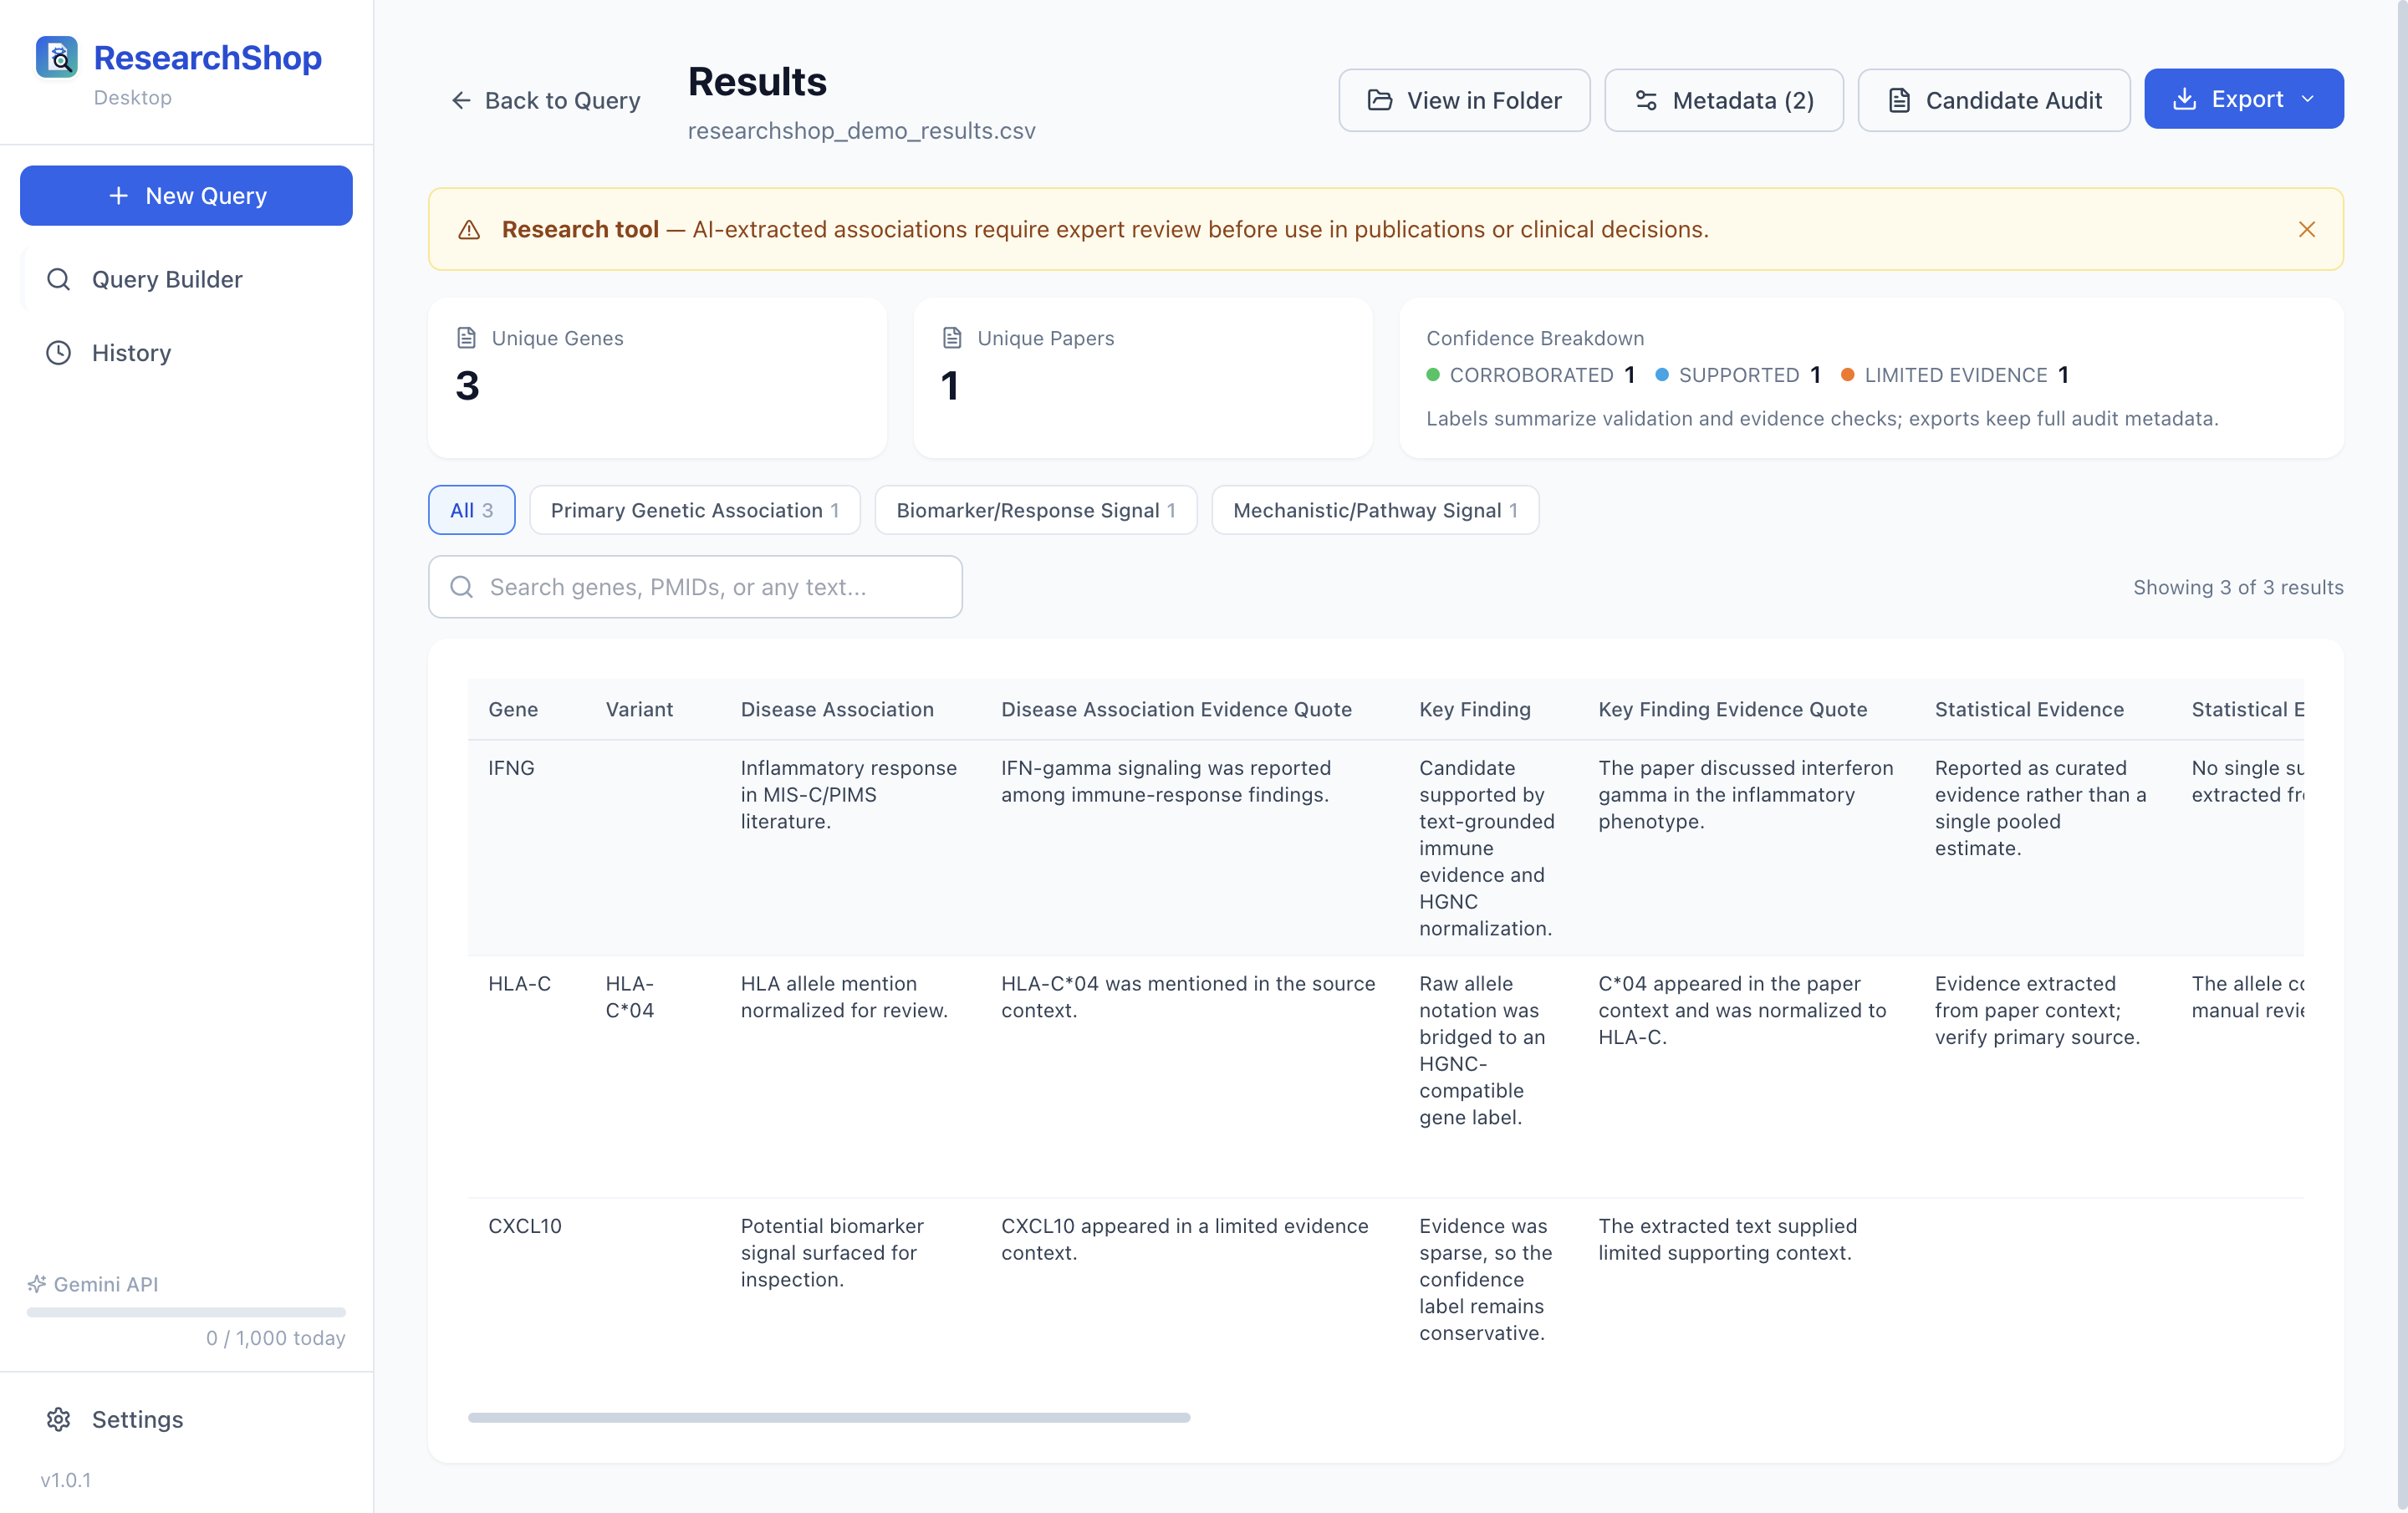Open Metadata (2) panel
Image resolution: width=2408 pixels, height=1513 pixels.
click(1724, 100)
